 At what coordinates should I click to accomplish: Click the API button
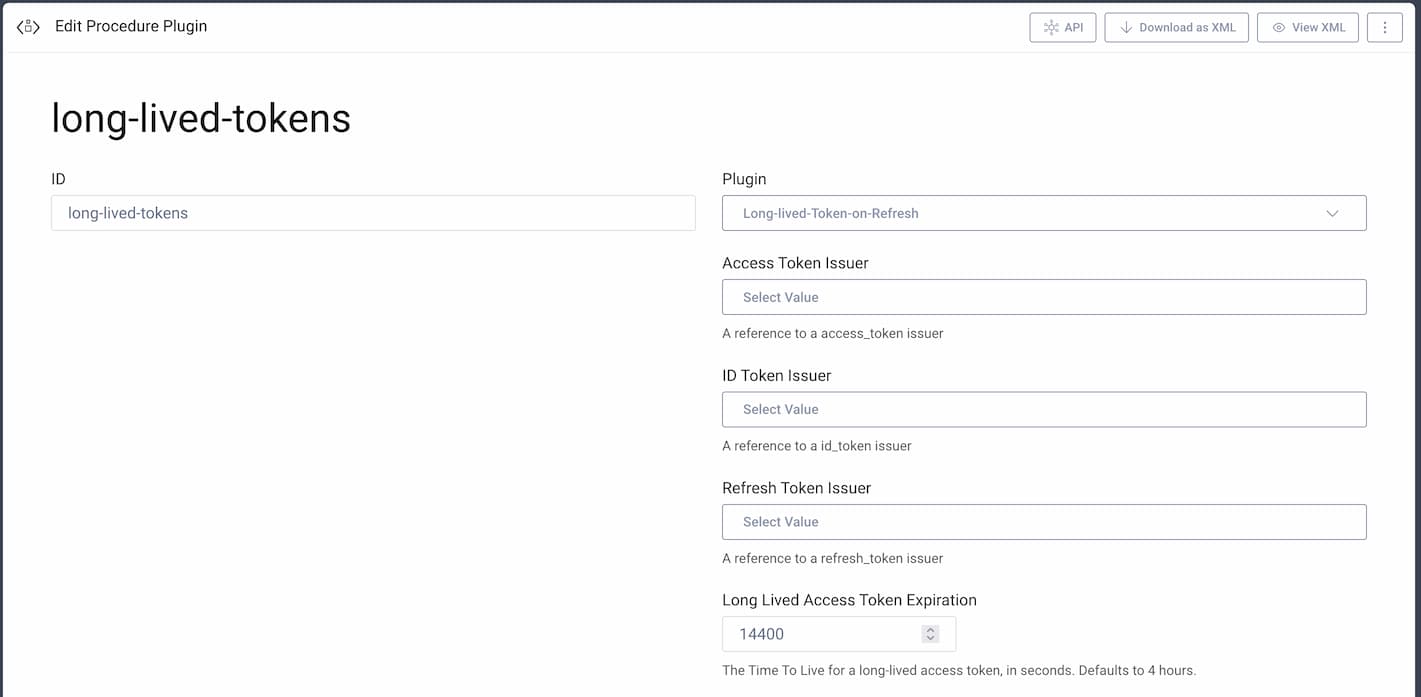[x=1062, y=27]
